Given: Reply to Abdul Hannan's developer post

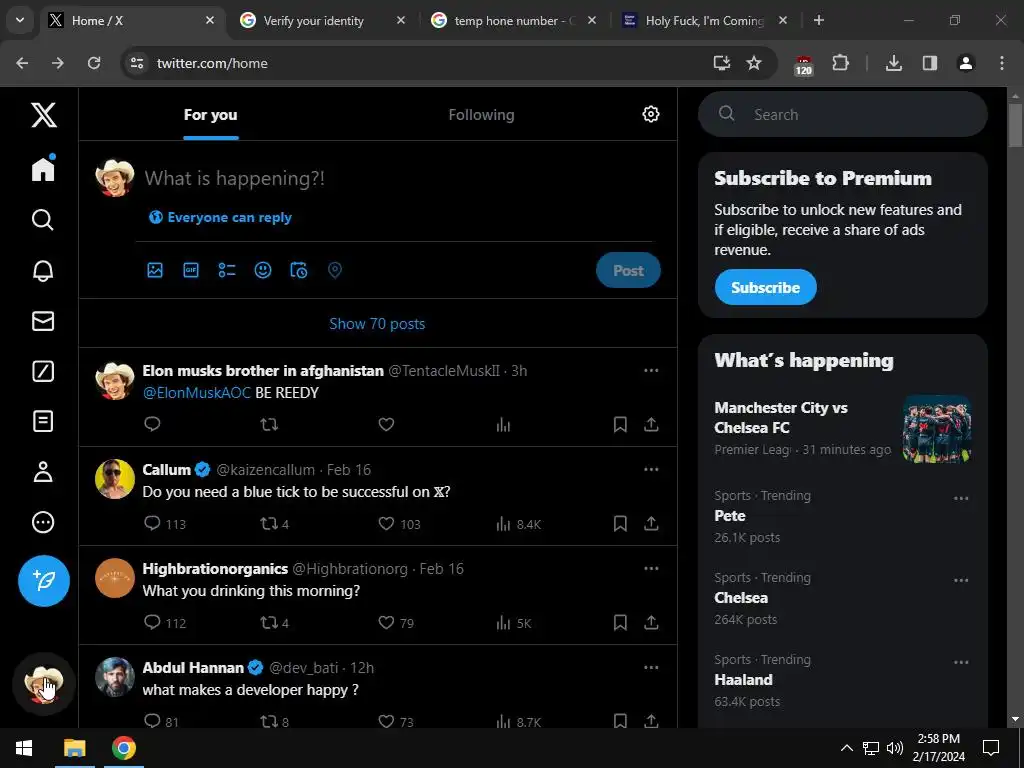Looking at the screenshot, I should [x=152, y=721].
